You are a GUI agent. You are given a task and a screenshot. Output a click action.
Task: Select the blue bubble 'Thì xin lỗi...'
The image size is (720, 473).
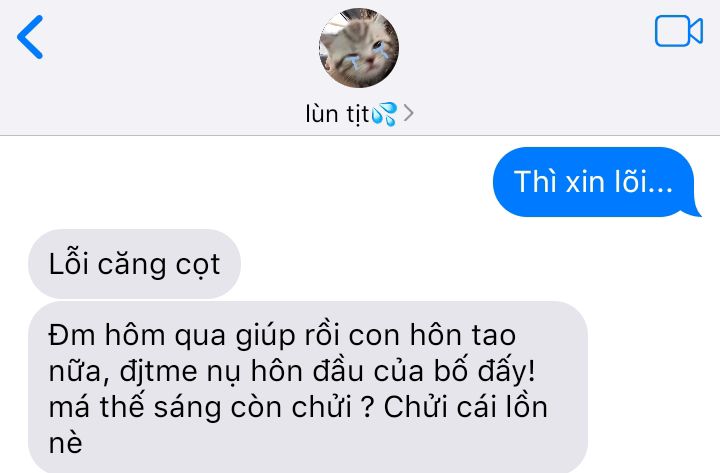coord(594,182)
